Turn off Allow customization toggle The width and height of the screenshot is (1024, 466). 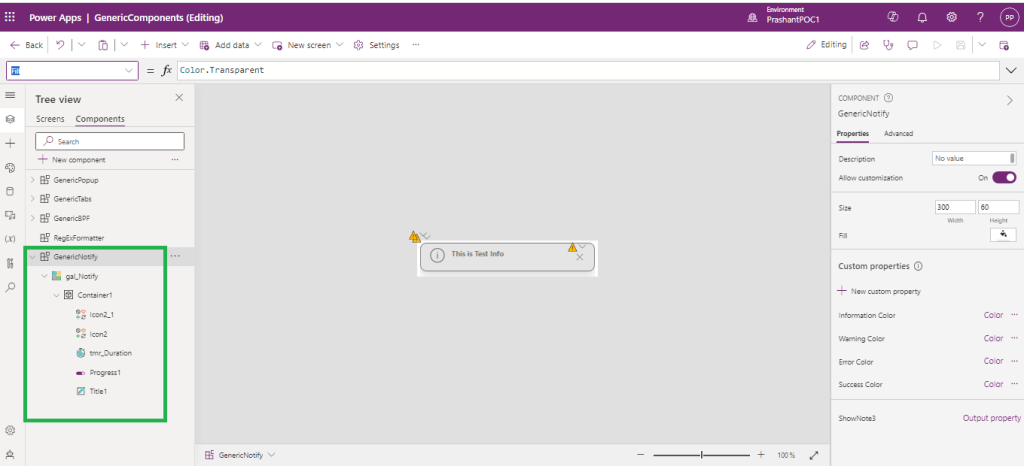(x=1003, y=177)
